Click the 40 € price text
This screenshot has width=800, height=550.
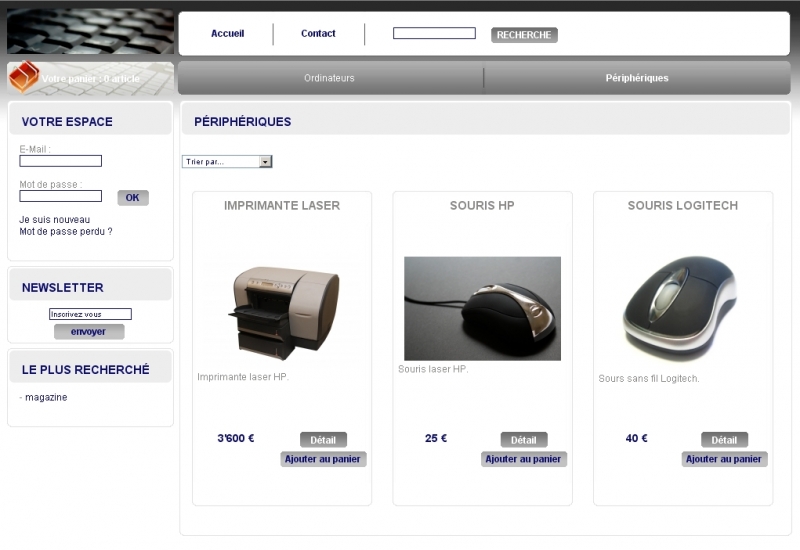click(x=636, y=438)
